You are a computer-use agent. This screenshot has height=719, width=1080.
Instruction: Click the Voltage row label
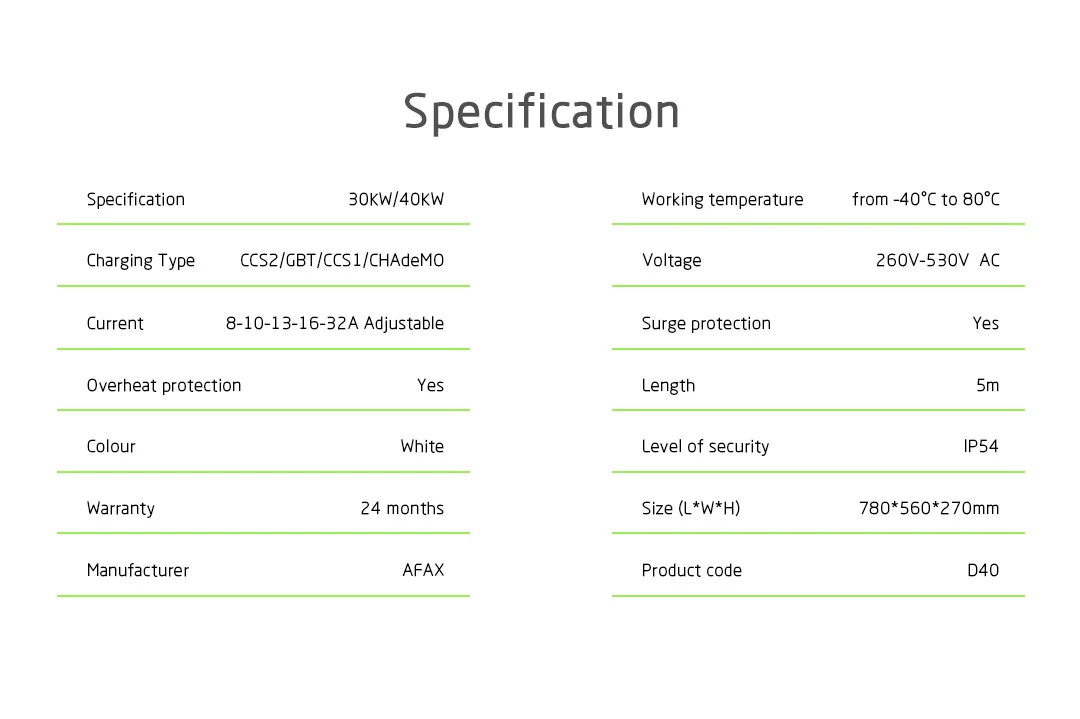pos(671,261)
